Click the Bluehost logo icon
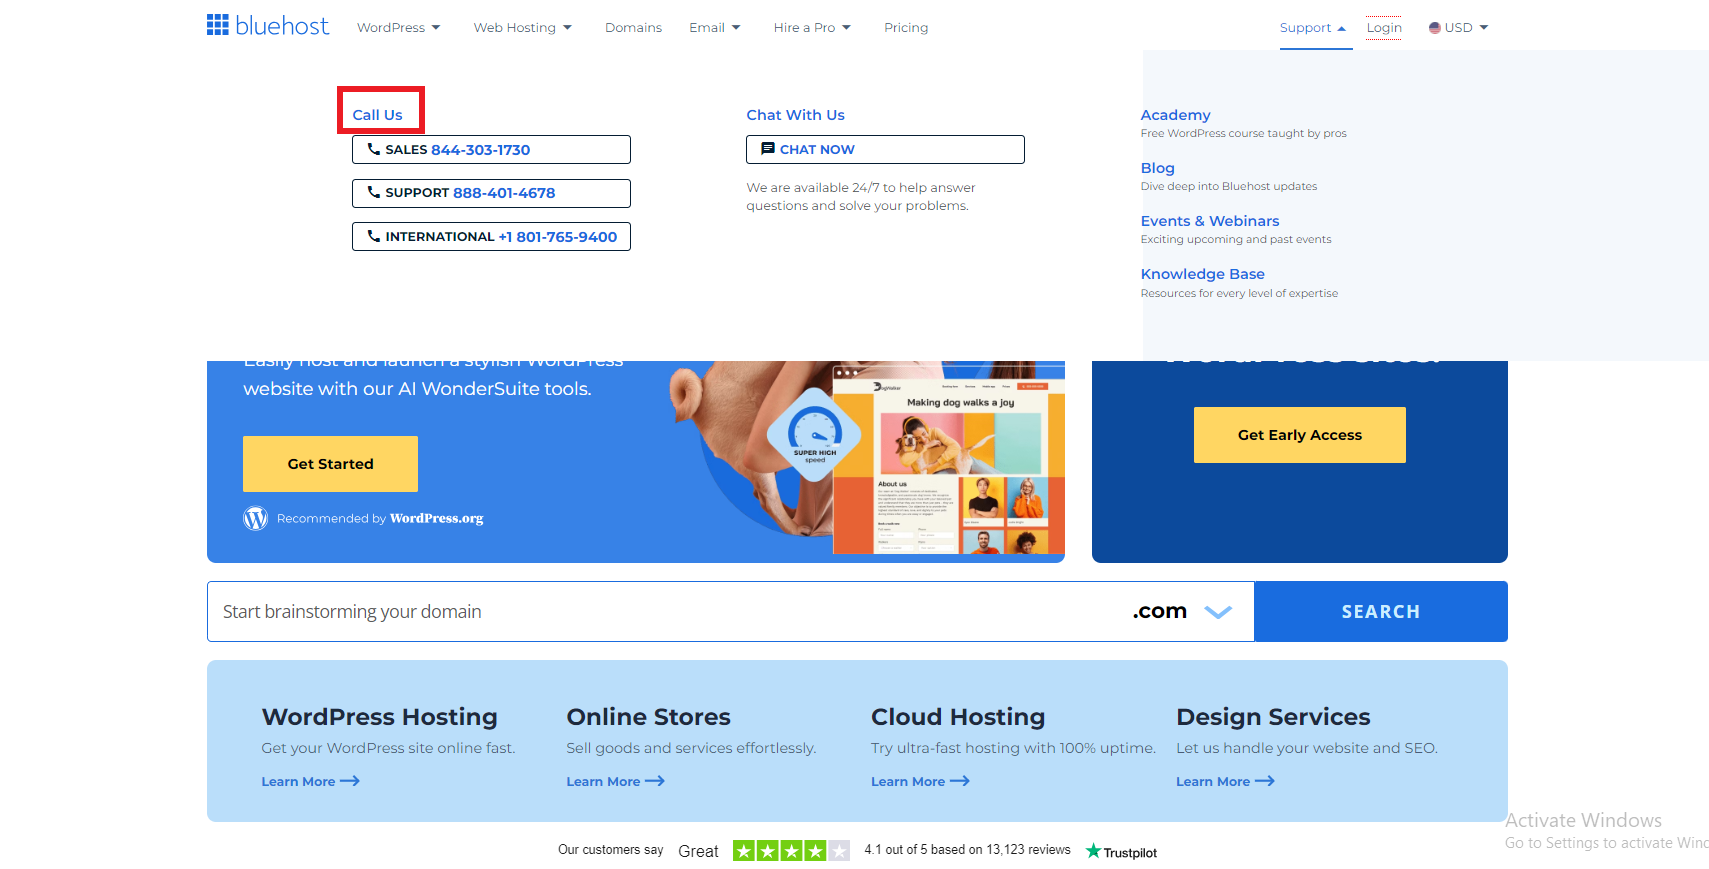The width and height of the screenshot is (1709, 869). pos(218,25)
